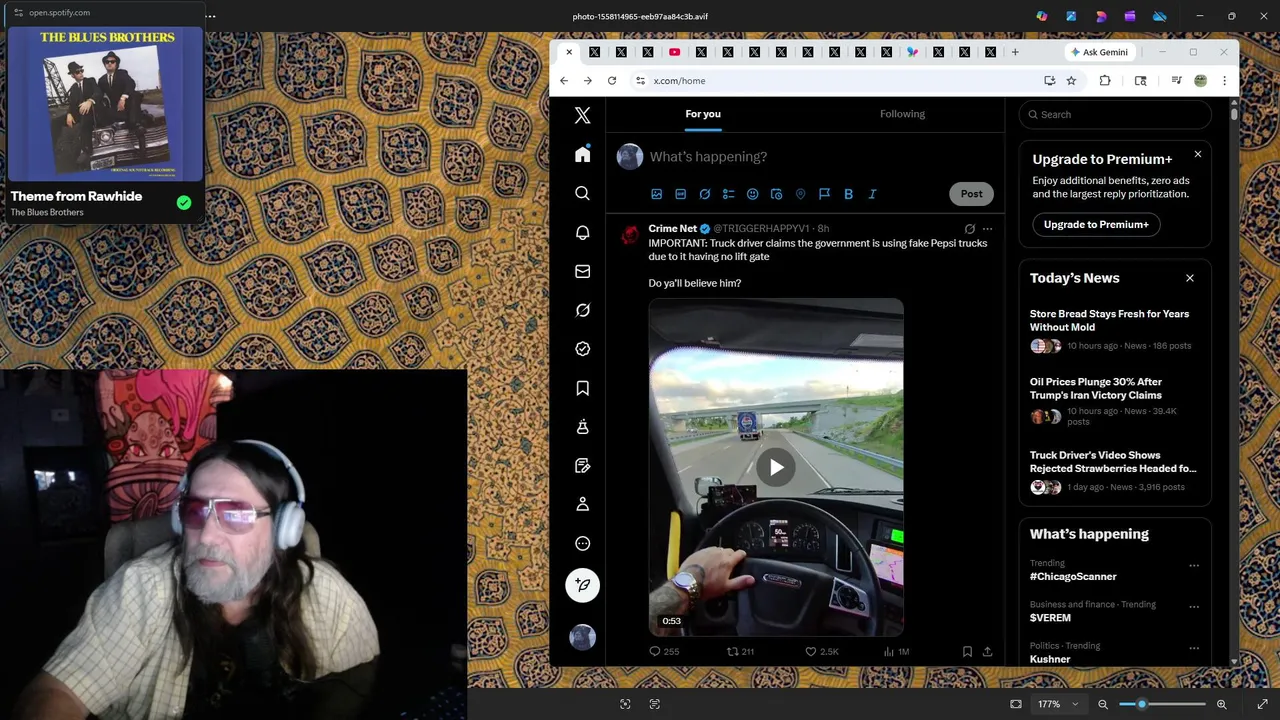Viewport: 1280px width, 720px height.
Task: Go to Home in X sidebar
Action: click(582, 154)
